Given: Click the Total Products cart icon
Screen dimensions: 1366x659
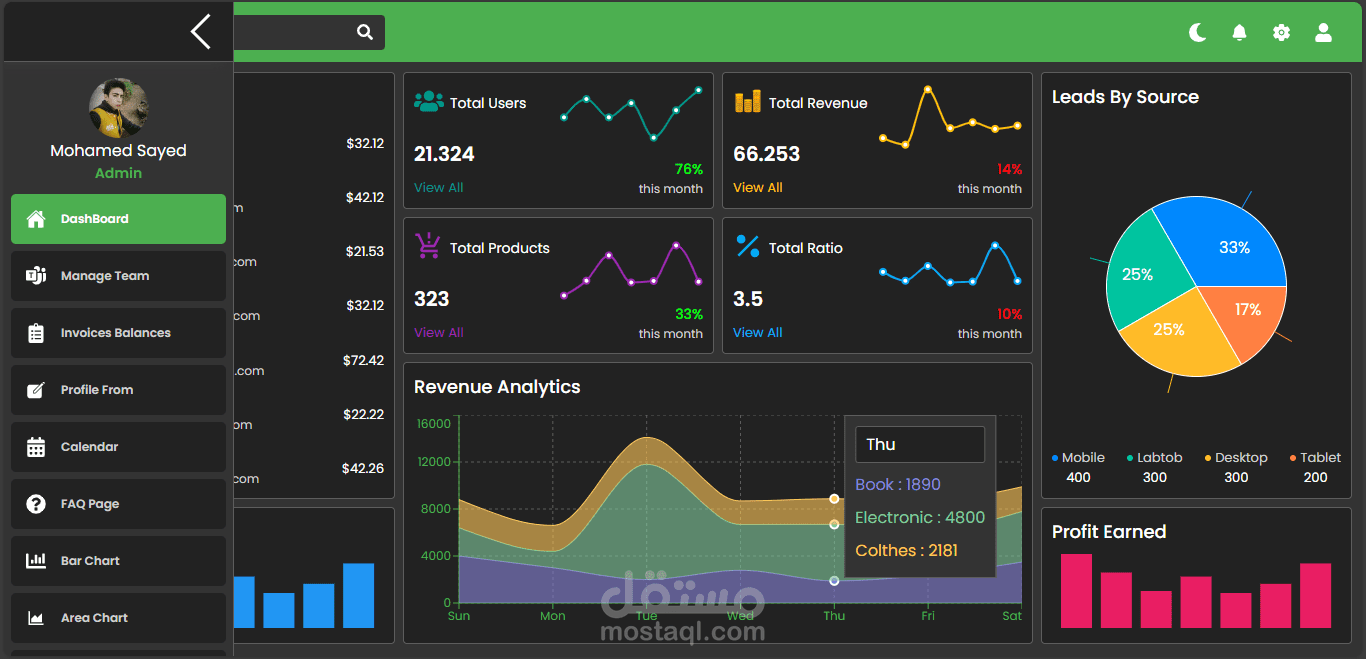Looking at the screenshot, I should coord(428,245).
